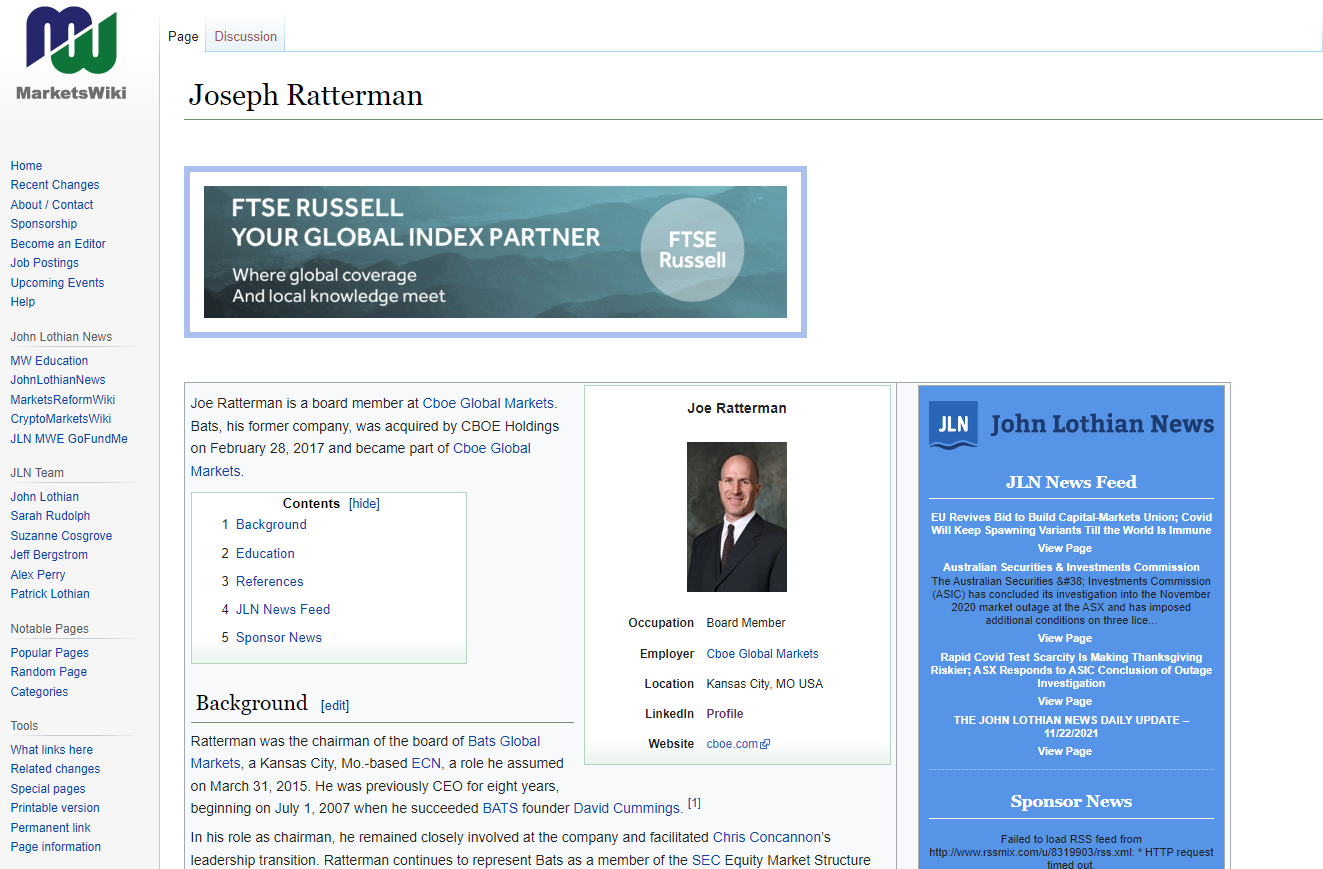Open Categories
1323x869 pixels.
point(39,692)
